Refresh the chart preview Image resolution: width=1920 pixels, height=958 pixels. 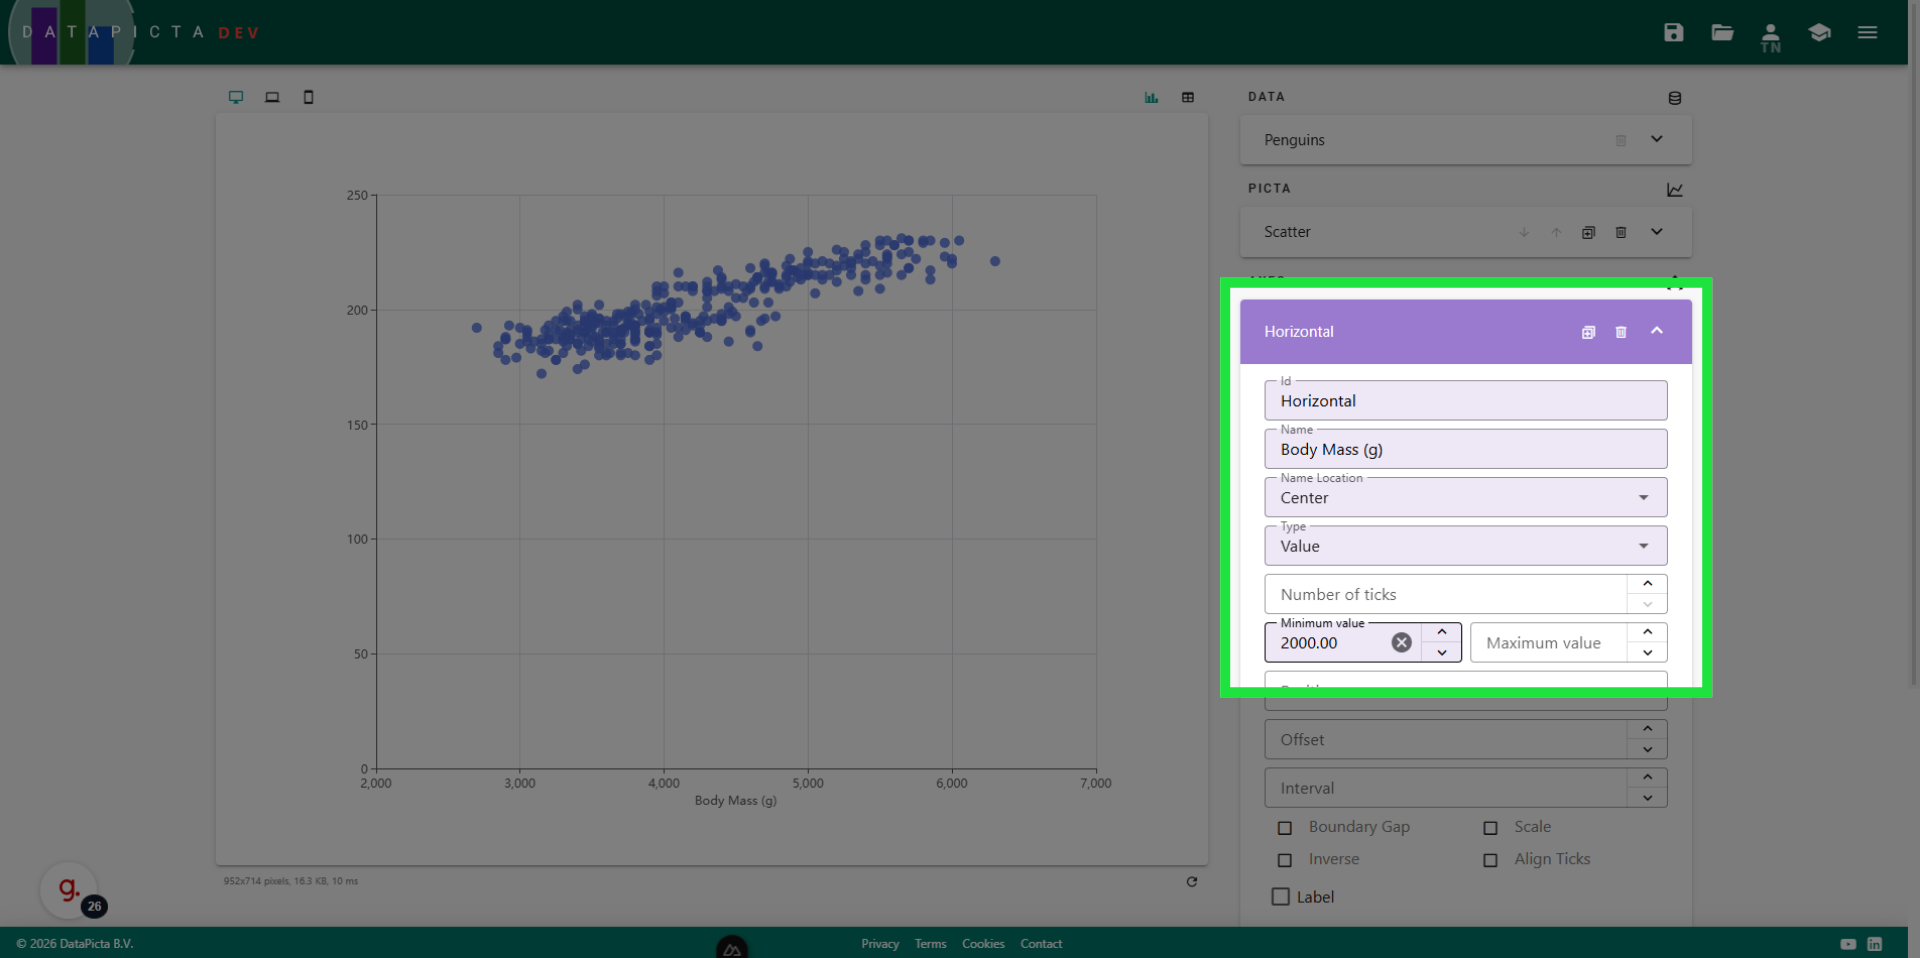[1191, 881]
